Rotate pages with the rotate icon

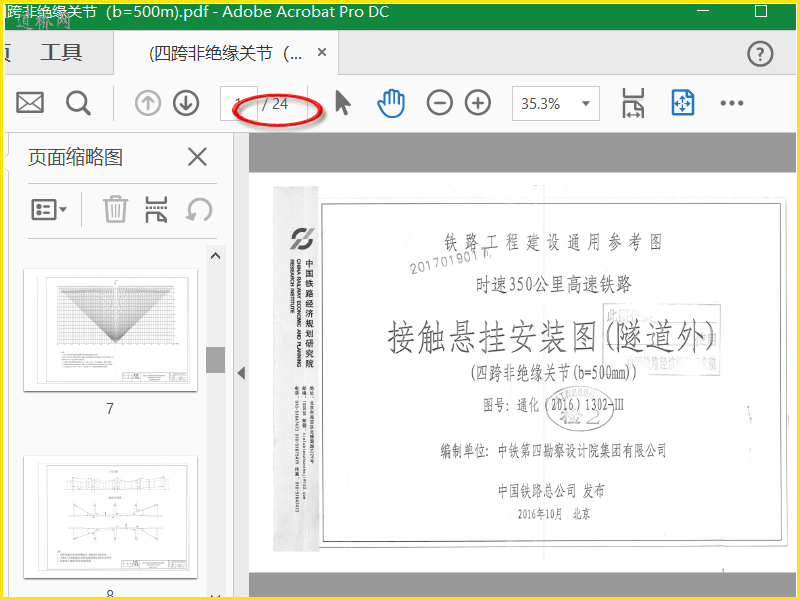(x=198, y=209)
